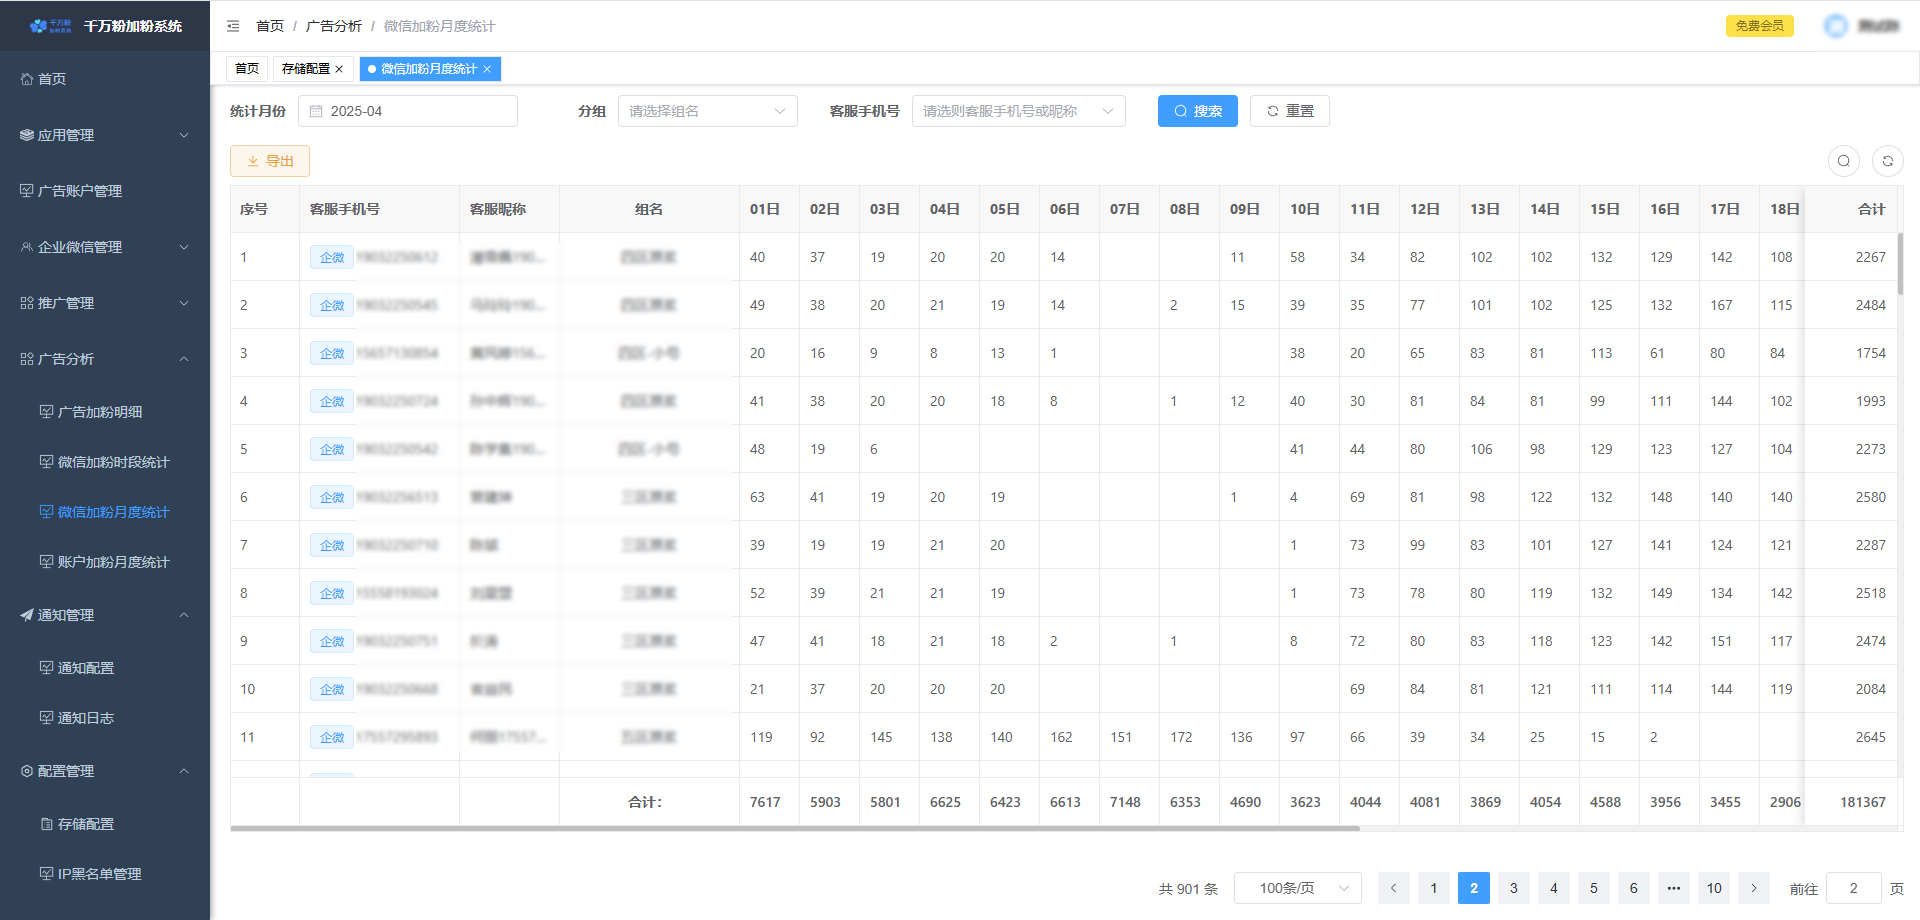Click the blue 搜索 button

1197,111
